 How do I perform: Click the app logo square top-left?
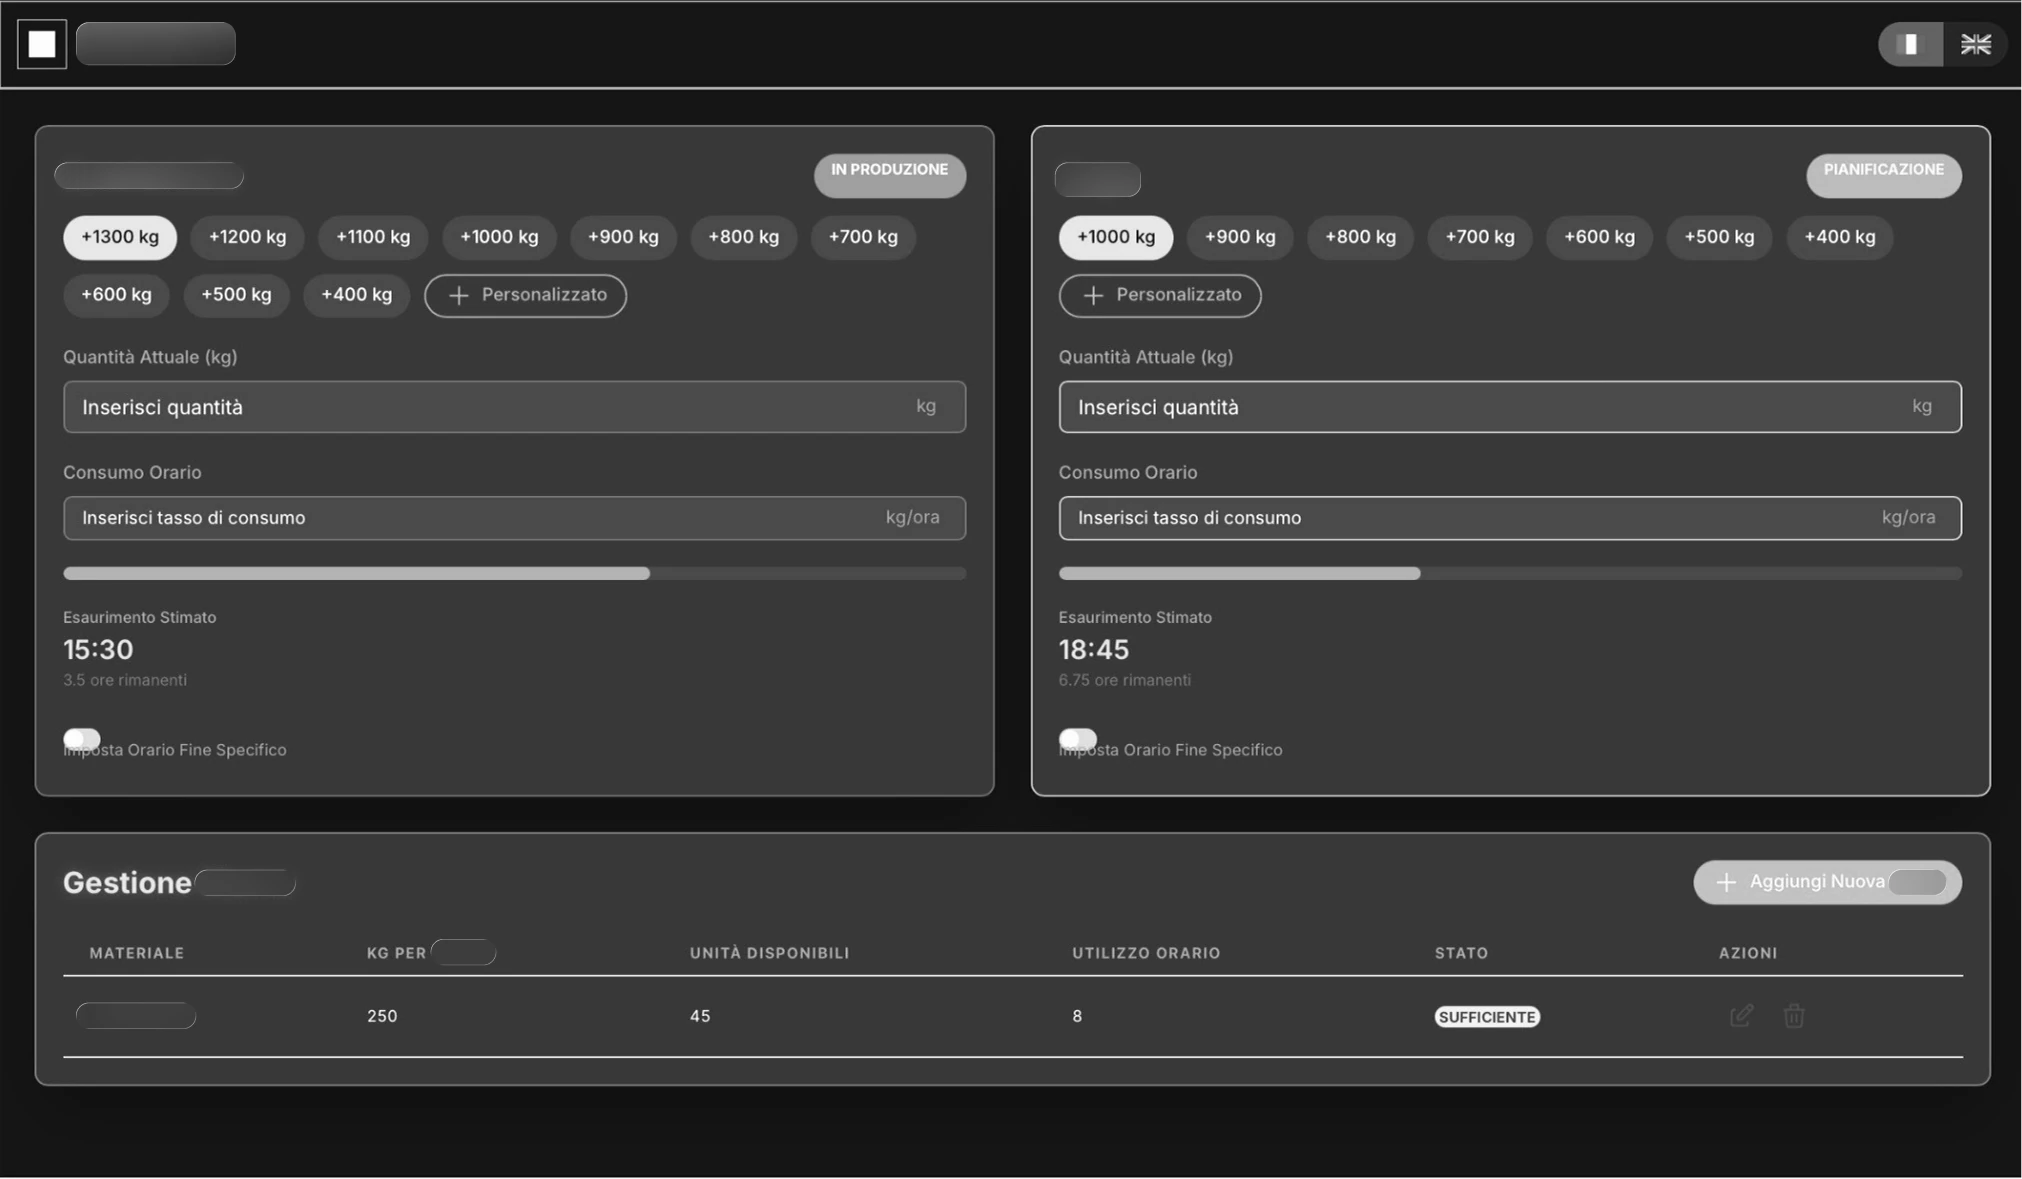(x=42, y=43)
